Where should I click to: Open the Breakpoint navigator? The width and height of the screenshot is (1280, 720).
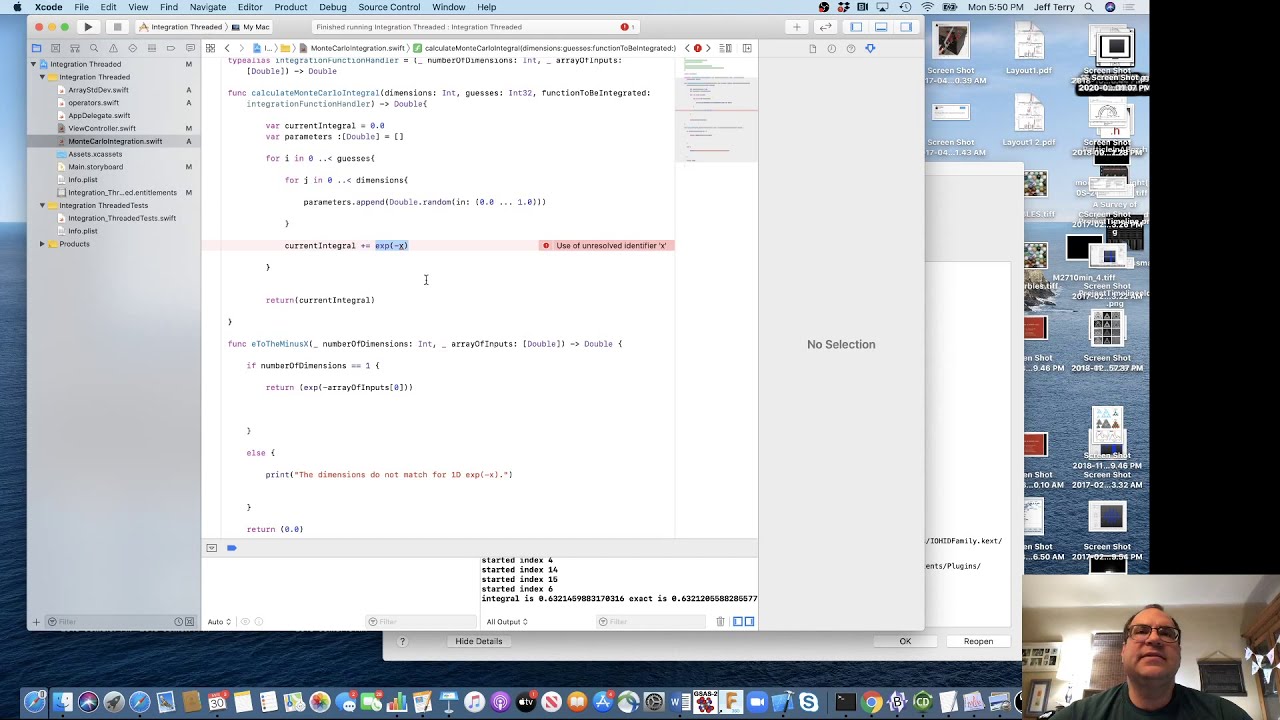(x=170, y=48)
